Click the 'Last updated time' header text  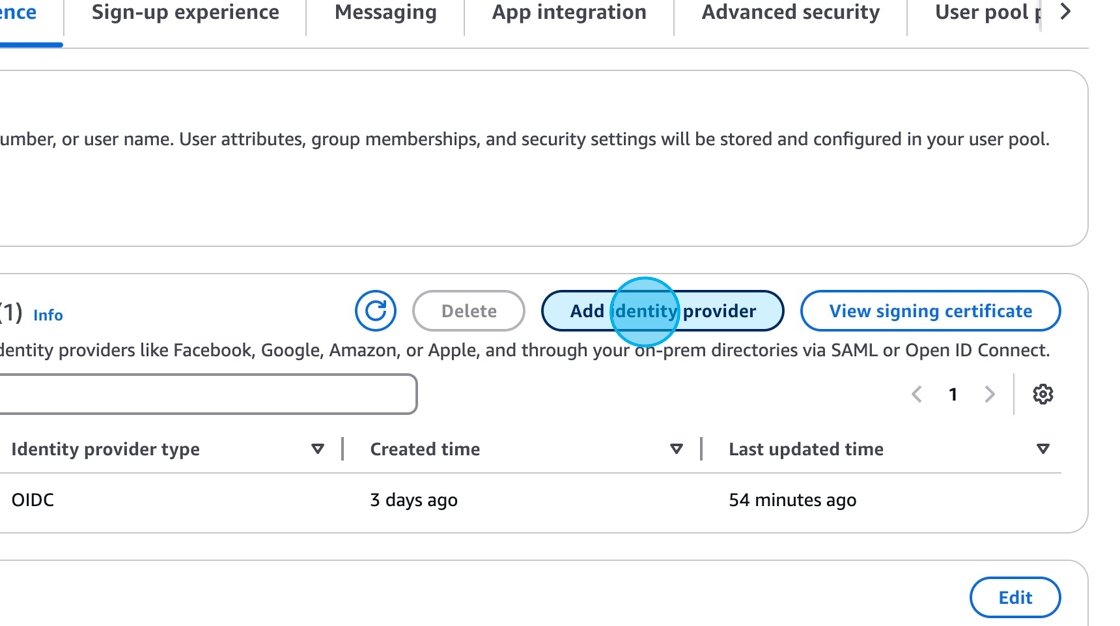(806, 449)
